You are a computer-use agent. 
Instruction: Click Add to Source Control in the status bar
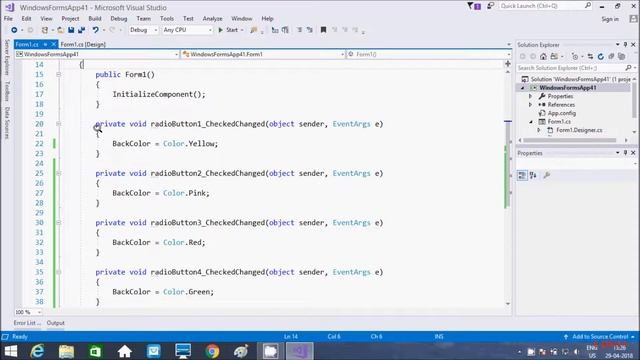pyautogui.click(x=600, y=337)
